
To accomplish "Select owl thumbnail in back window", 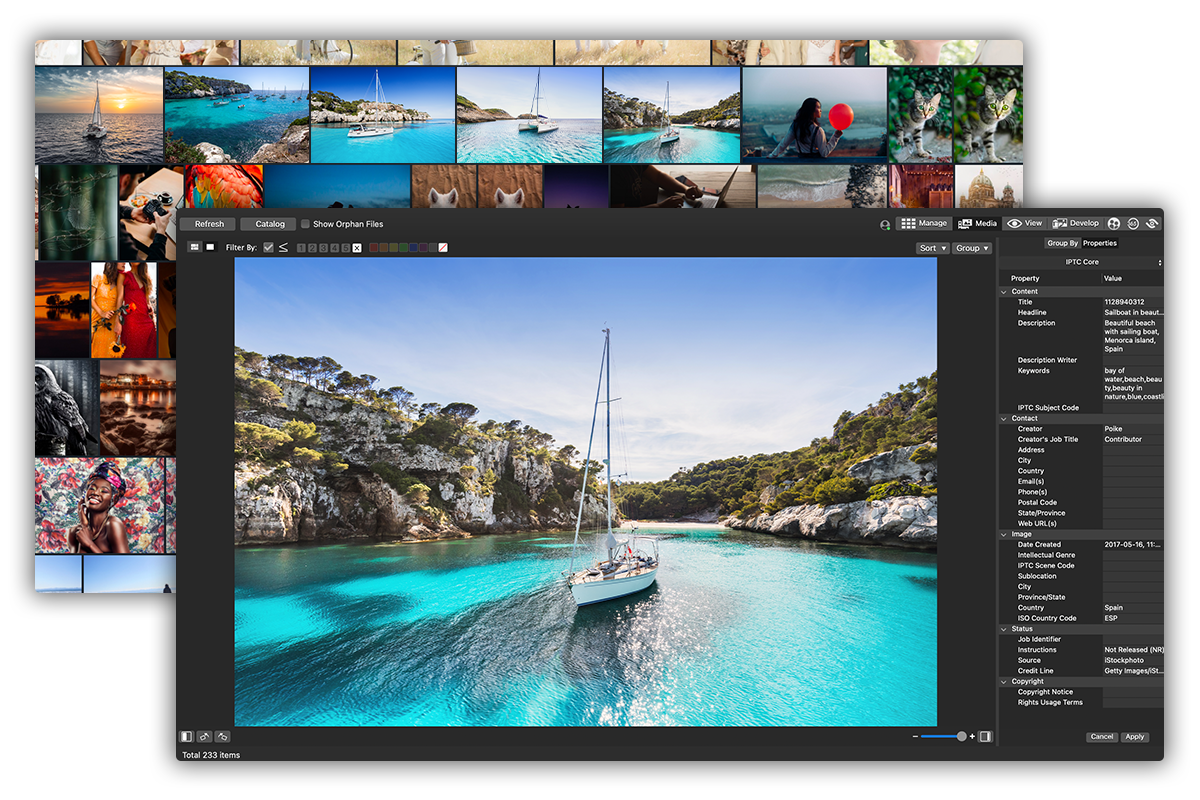I will pyautogui.click(x=66, y=408).
